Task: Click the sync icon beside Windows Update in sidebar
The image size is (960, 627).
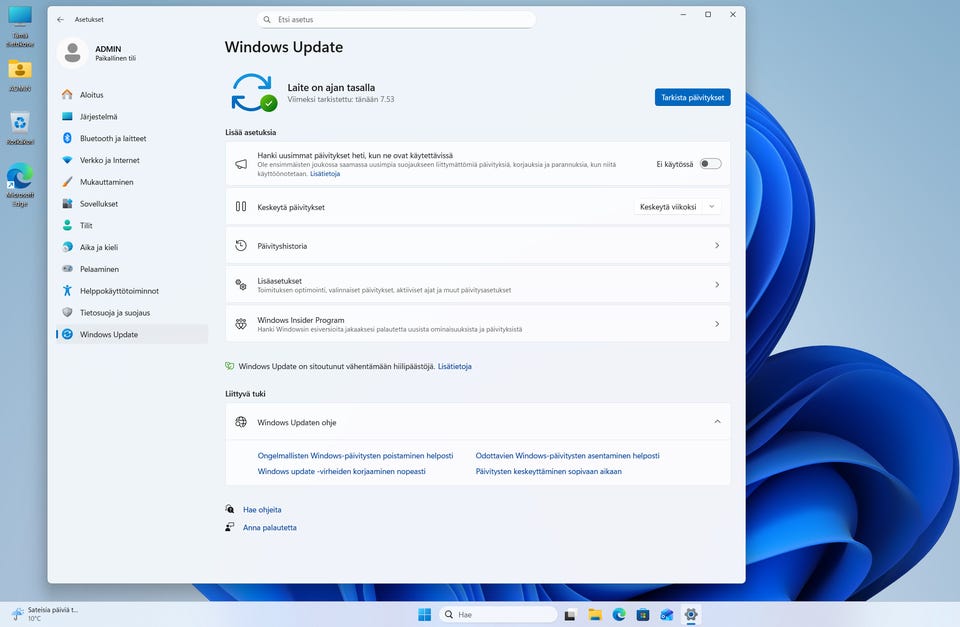Action: pos(67,334)
